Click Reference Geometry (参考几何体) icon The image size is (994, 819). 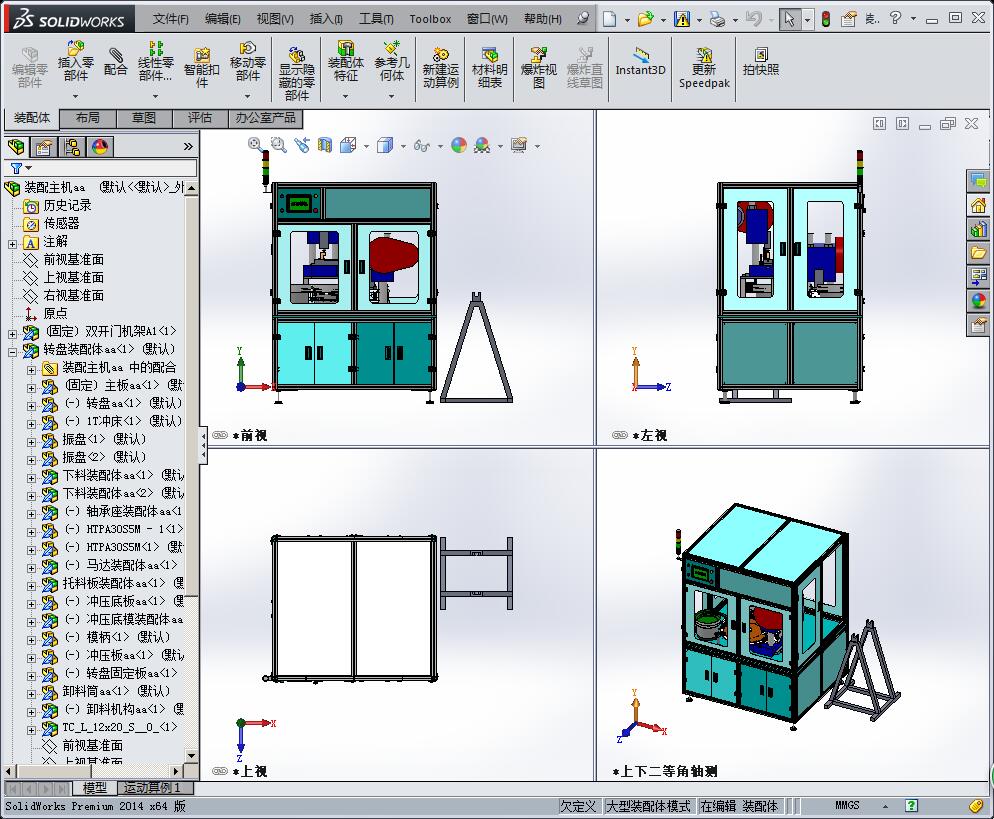392,61
